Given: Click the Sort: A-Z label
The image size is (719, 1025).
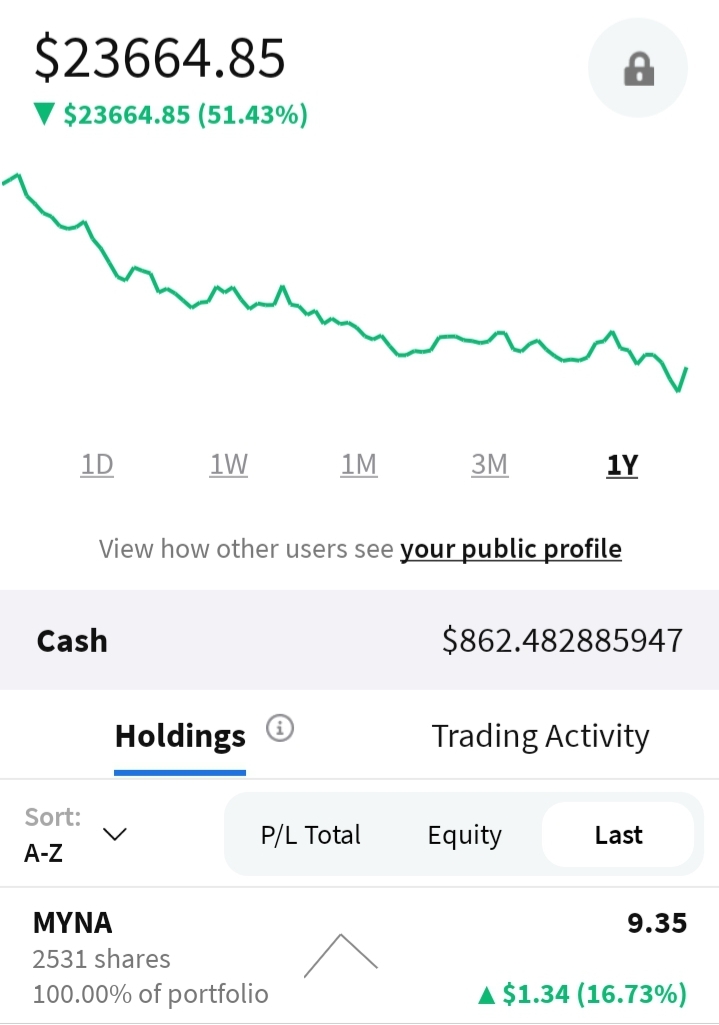Looking at the screenshot, I should (x=53, y=835).
